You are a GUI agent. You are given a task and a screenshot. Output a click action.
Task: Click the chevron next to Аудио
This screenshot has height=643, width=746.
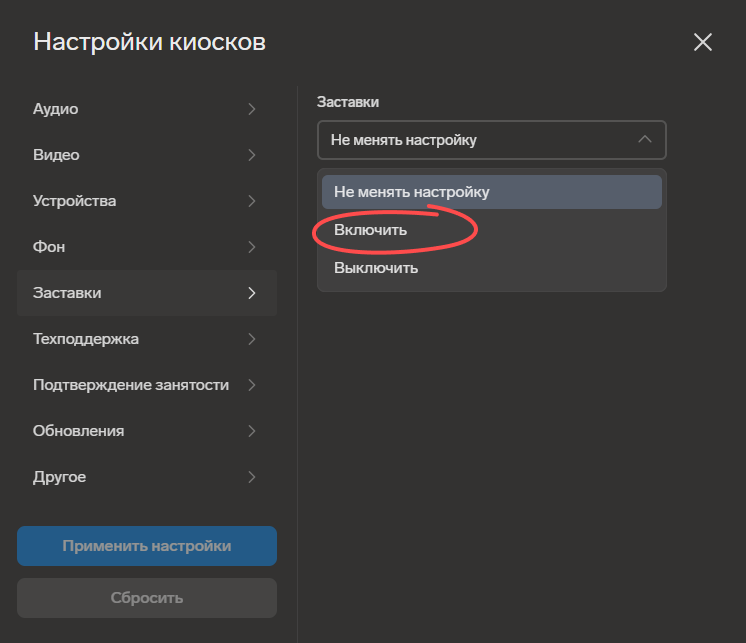(252, 109)
